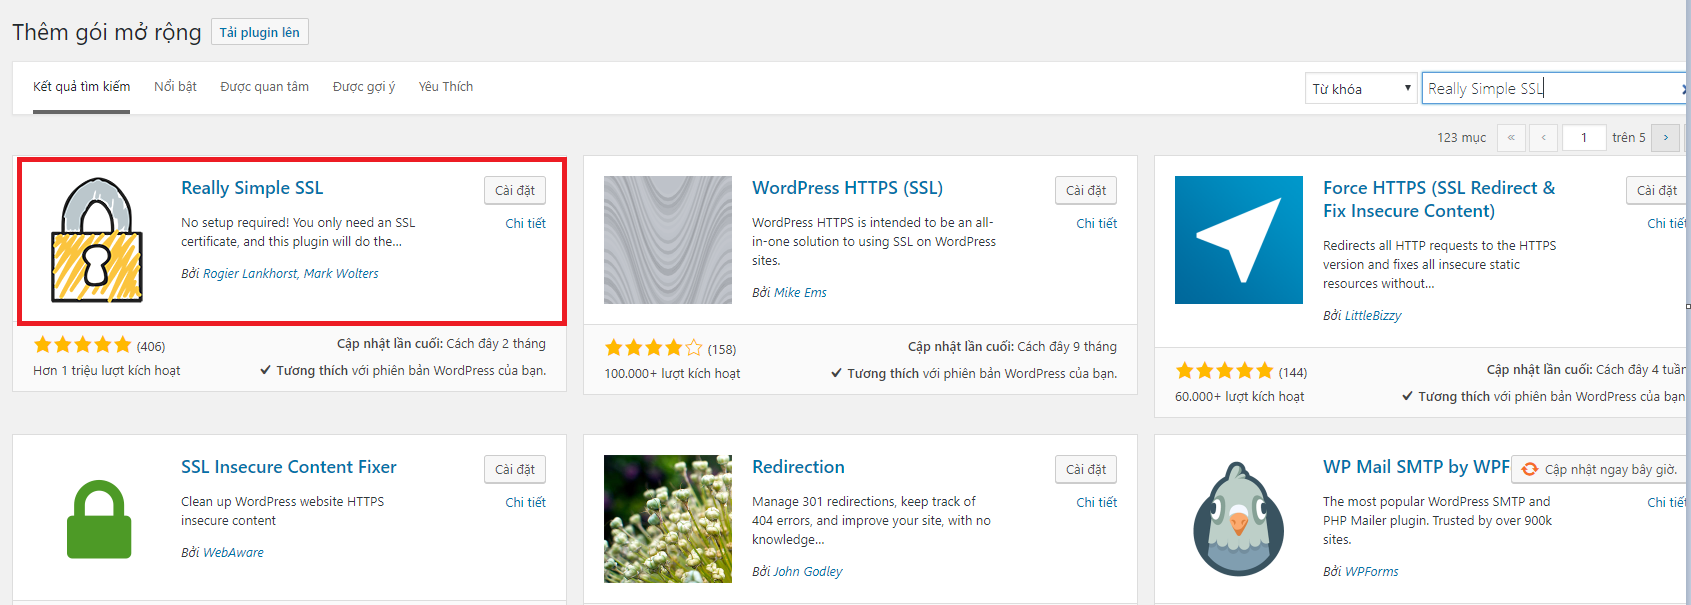Click 100.000+ lượt kích hoạt text

tap(672, 373)
